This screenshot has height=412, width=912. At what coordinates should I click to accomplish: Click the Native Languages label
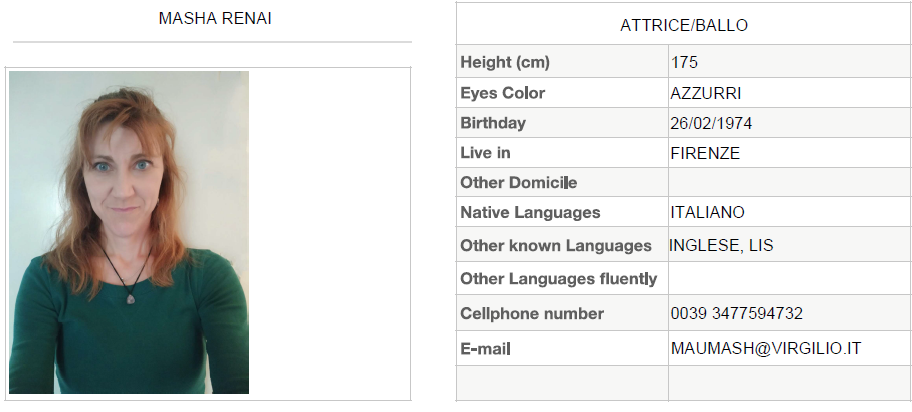[530, 212]
